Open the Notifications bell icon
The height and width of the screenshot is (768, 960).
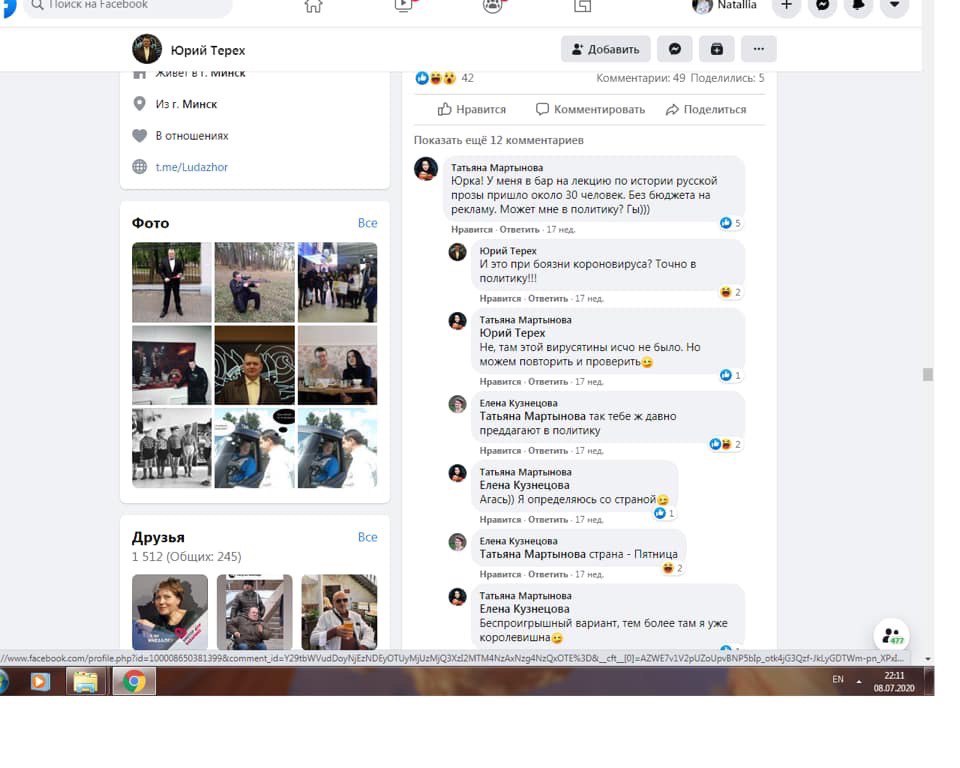click(x=858, y=6)
